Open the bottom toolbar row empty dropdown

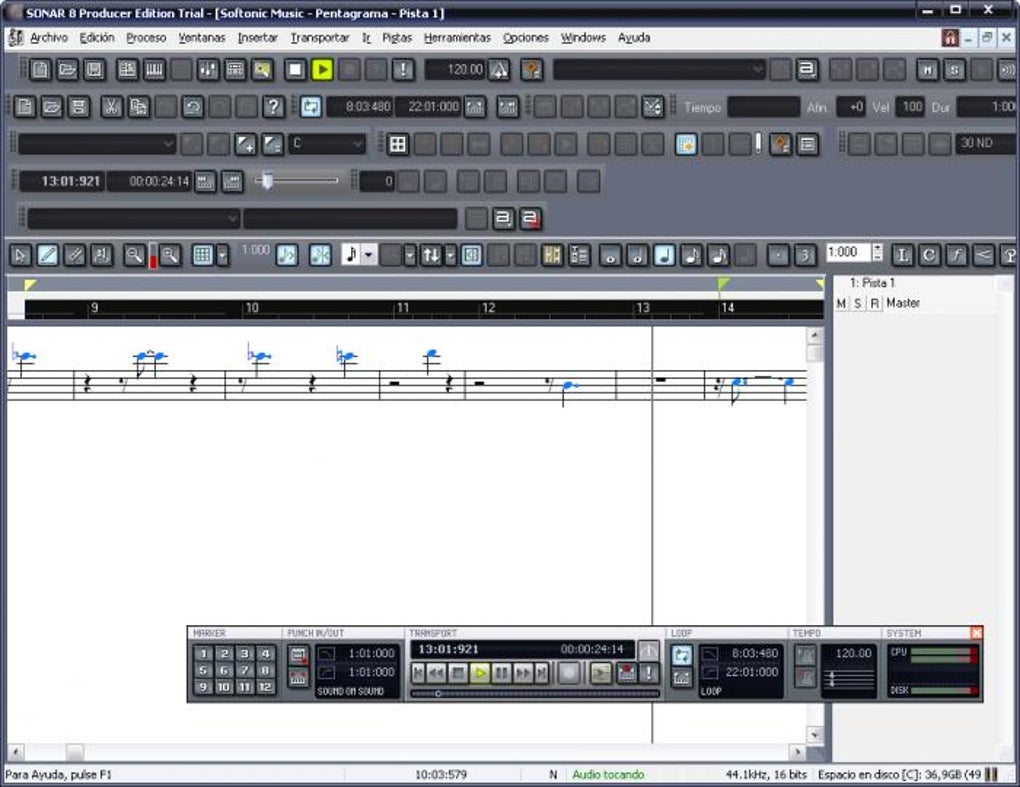coord(133,219)
